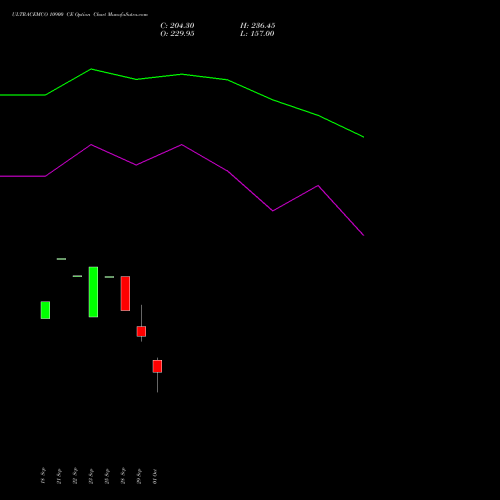Select the green upper band line
500x500 pixels.
[x=182, y=74]
